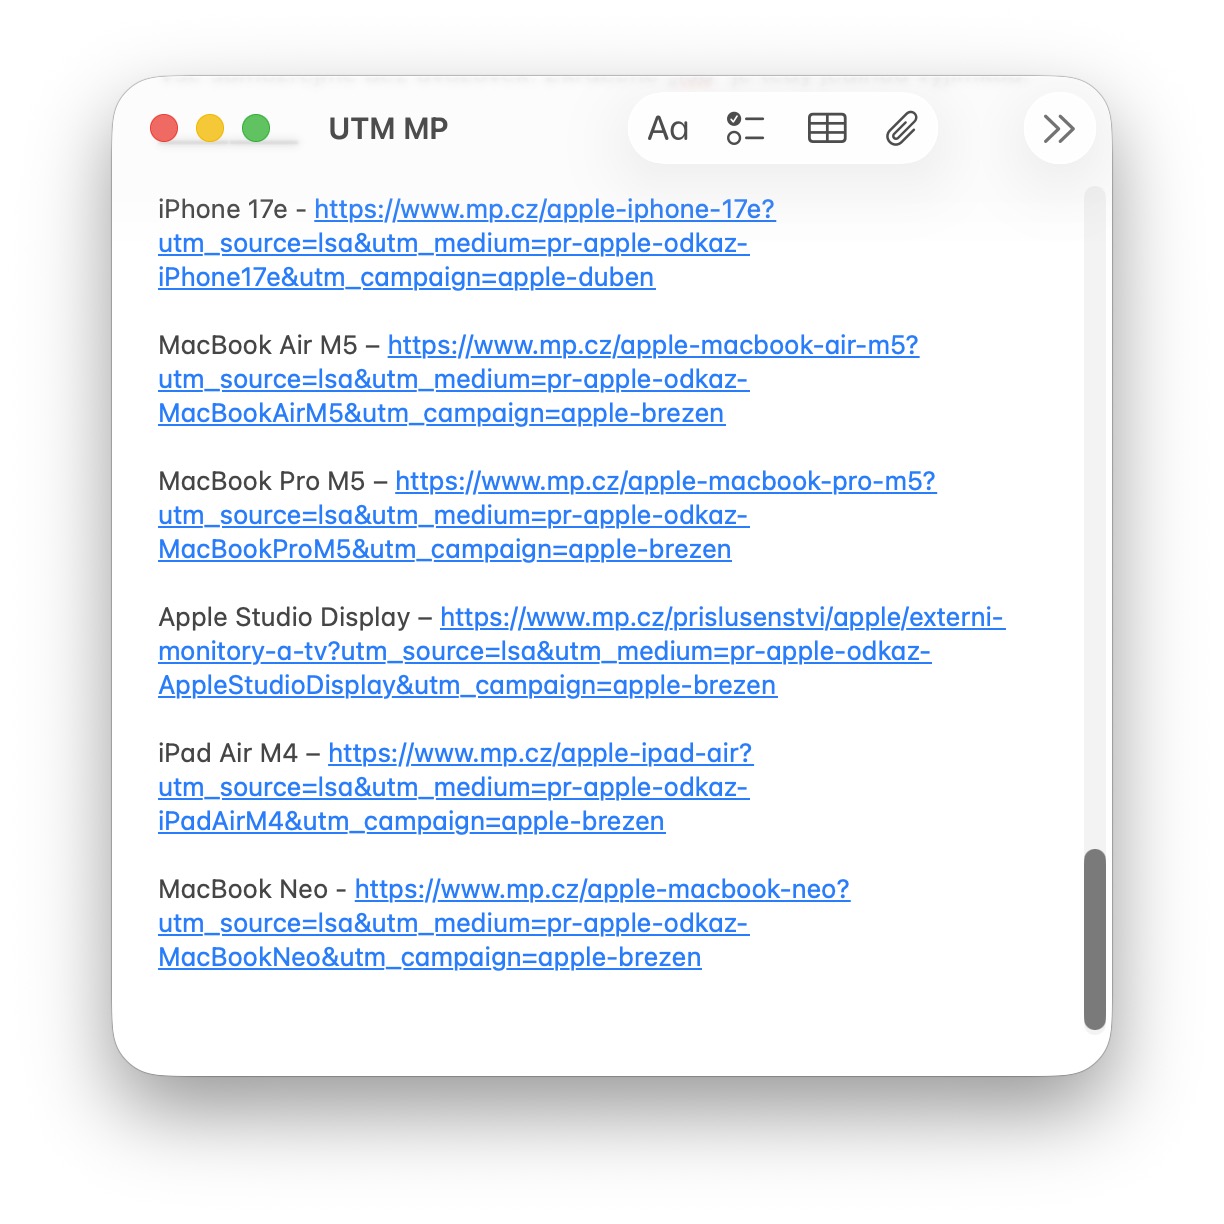The height and width of the screenshot is (1224, 1224).
Task: Click the vertical scrollbar thumb
Action: [x=1095, y=939]
